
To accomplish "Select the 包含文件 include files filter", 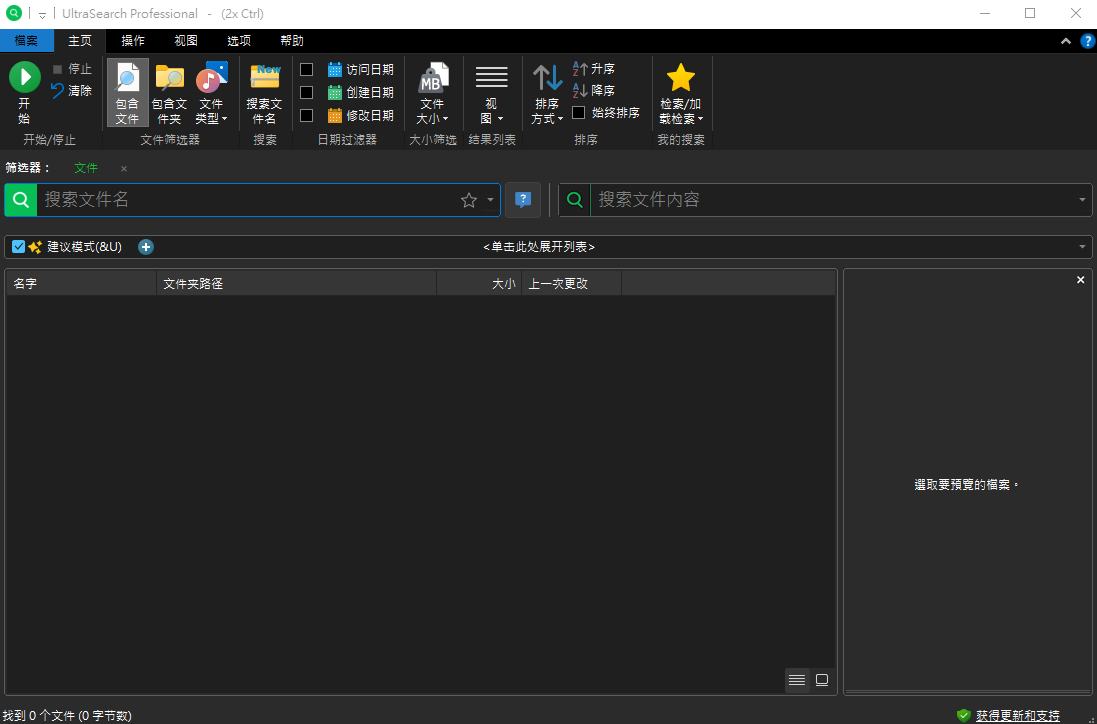I will click(x=127, y=92).
